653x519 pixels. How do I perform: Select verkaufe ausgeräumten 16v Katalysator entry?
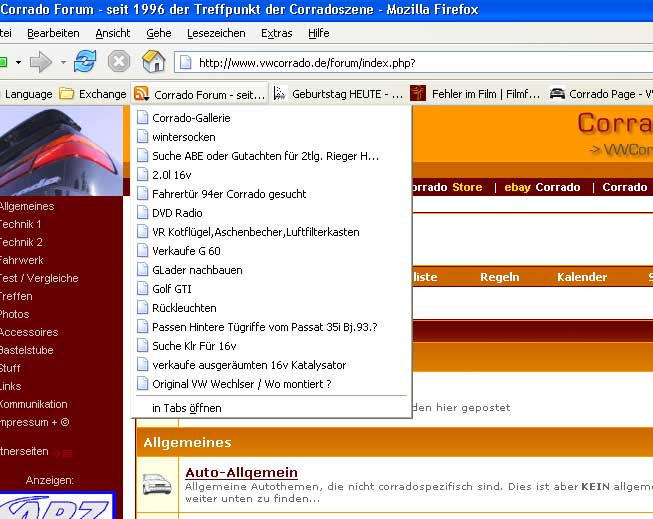pos(271,365)
